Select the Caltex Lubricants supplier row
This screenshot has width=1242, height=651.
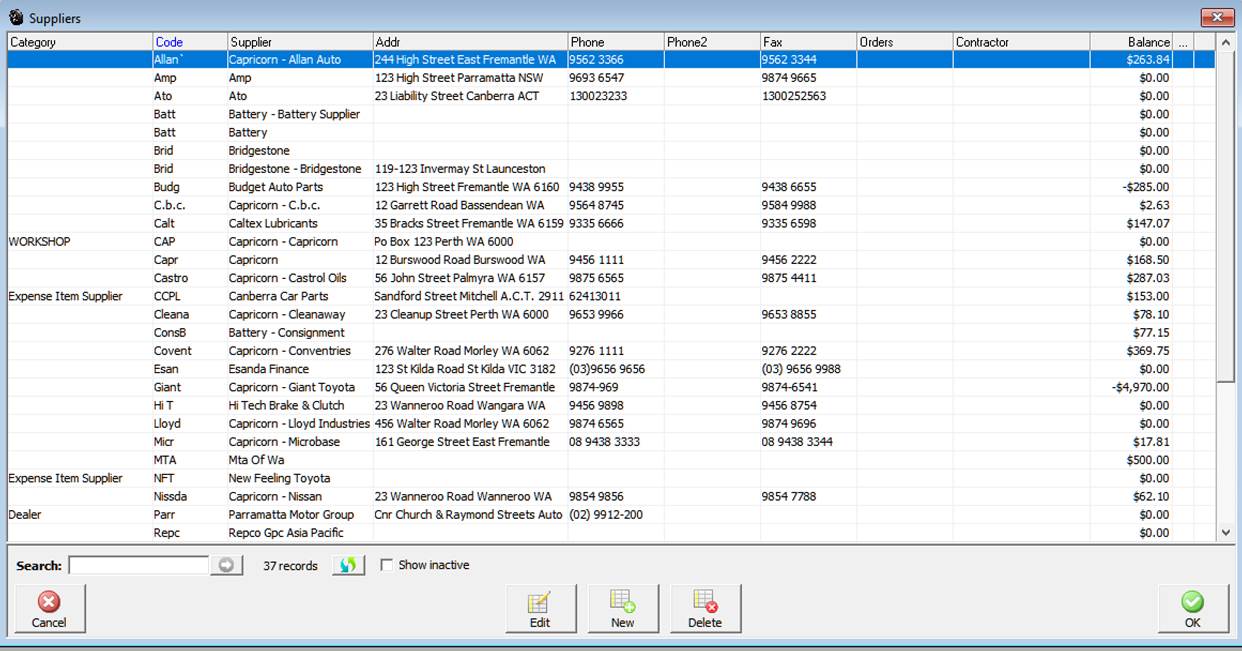coord(273,223)
